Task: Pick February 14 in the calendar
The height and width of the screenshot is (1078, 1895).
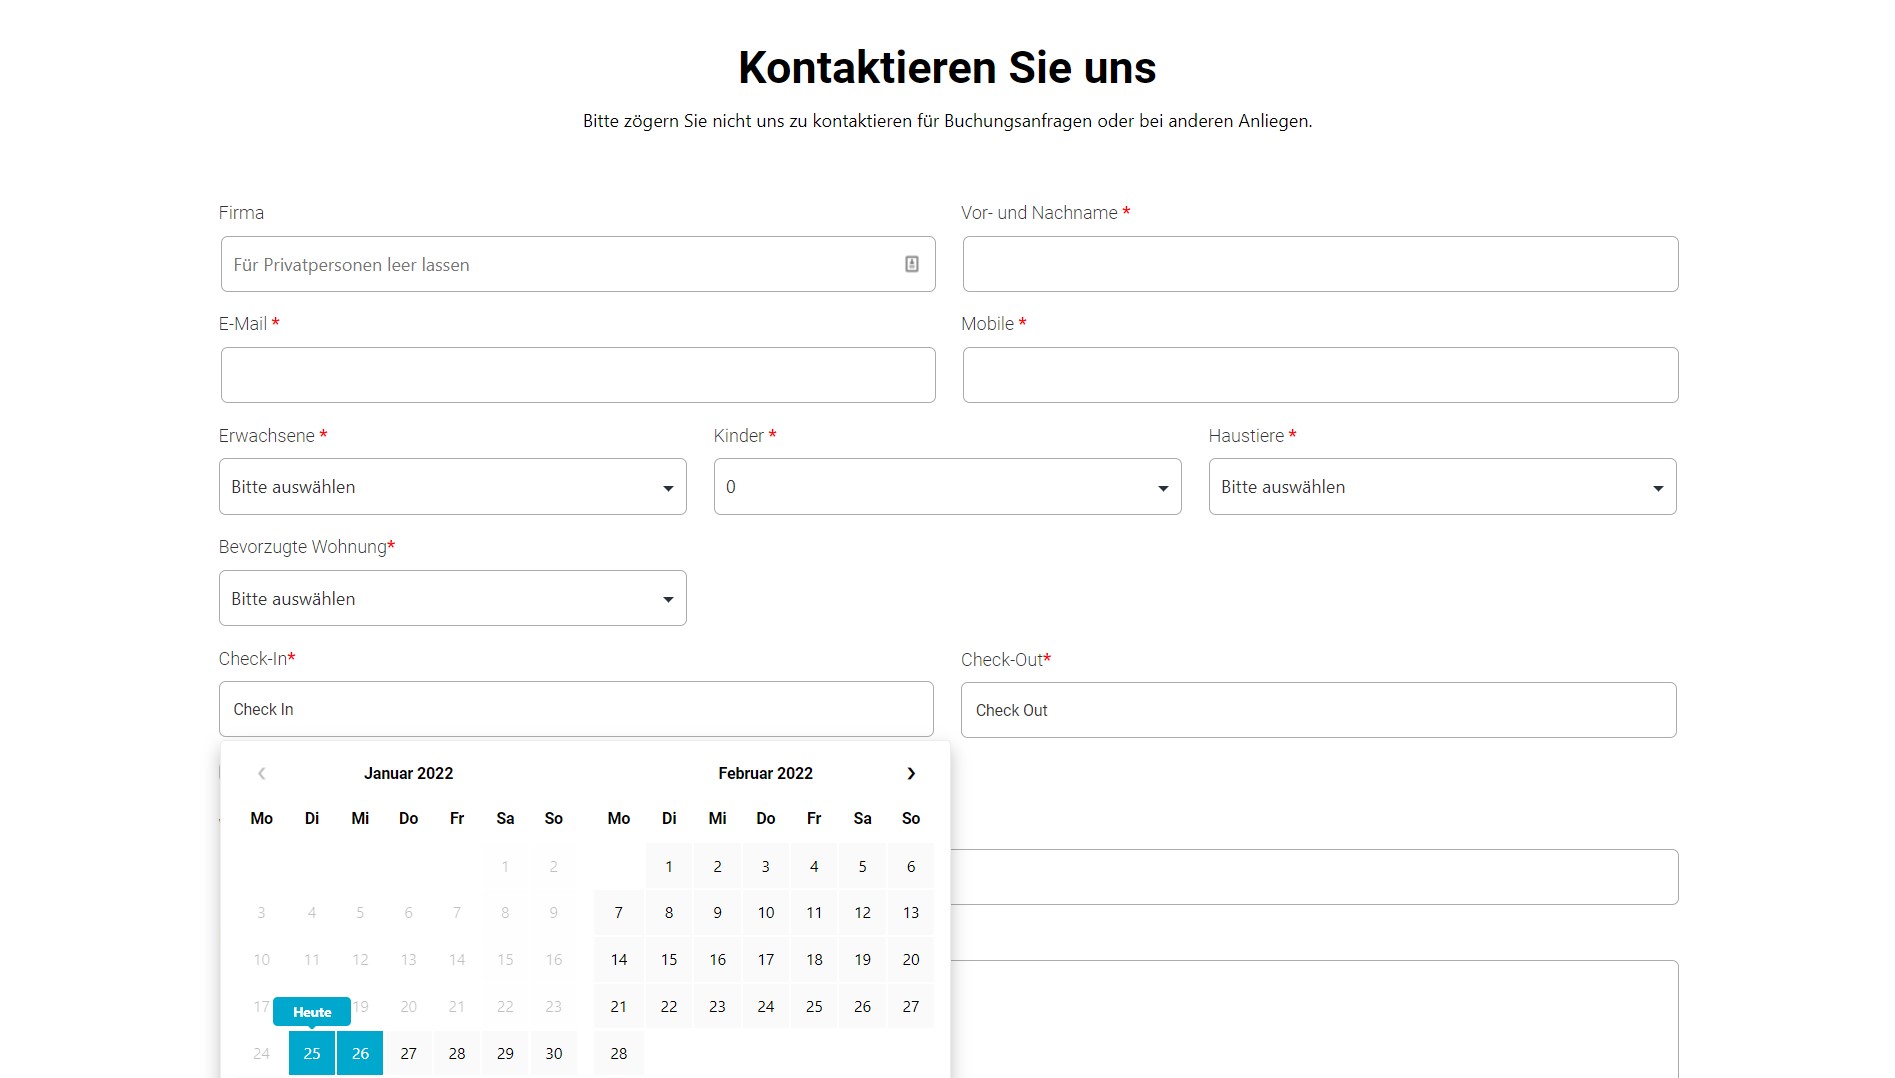Action: 619,959
